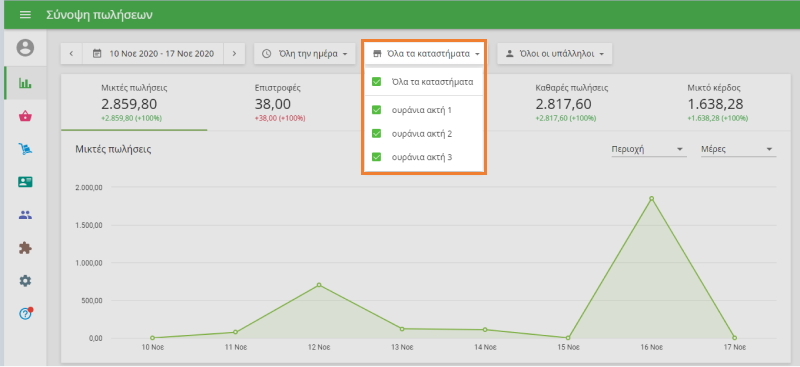The height and width of the screenshot is (367, 800).
Task: Open the customers people icon
Action: 25,215
